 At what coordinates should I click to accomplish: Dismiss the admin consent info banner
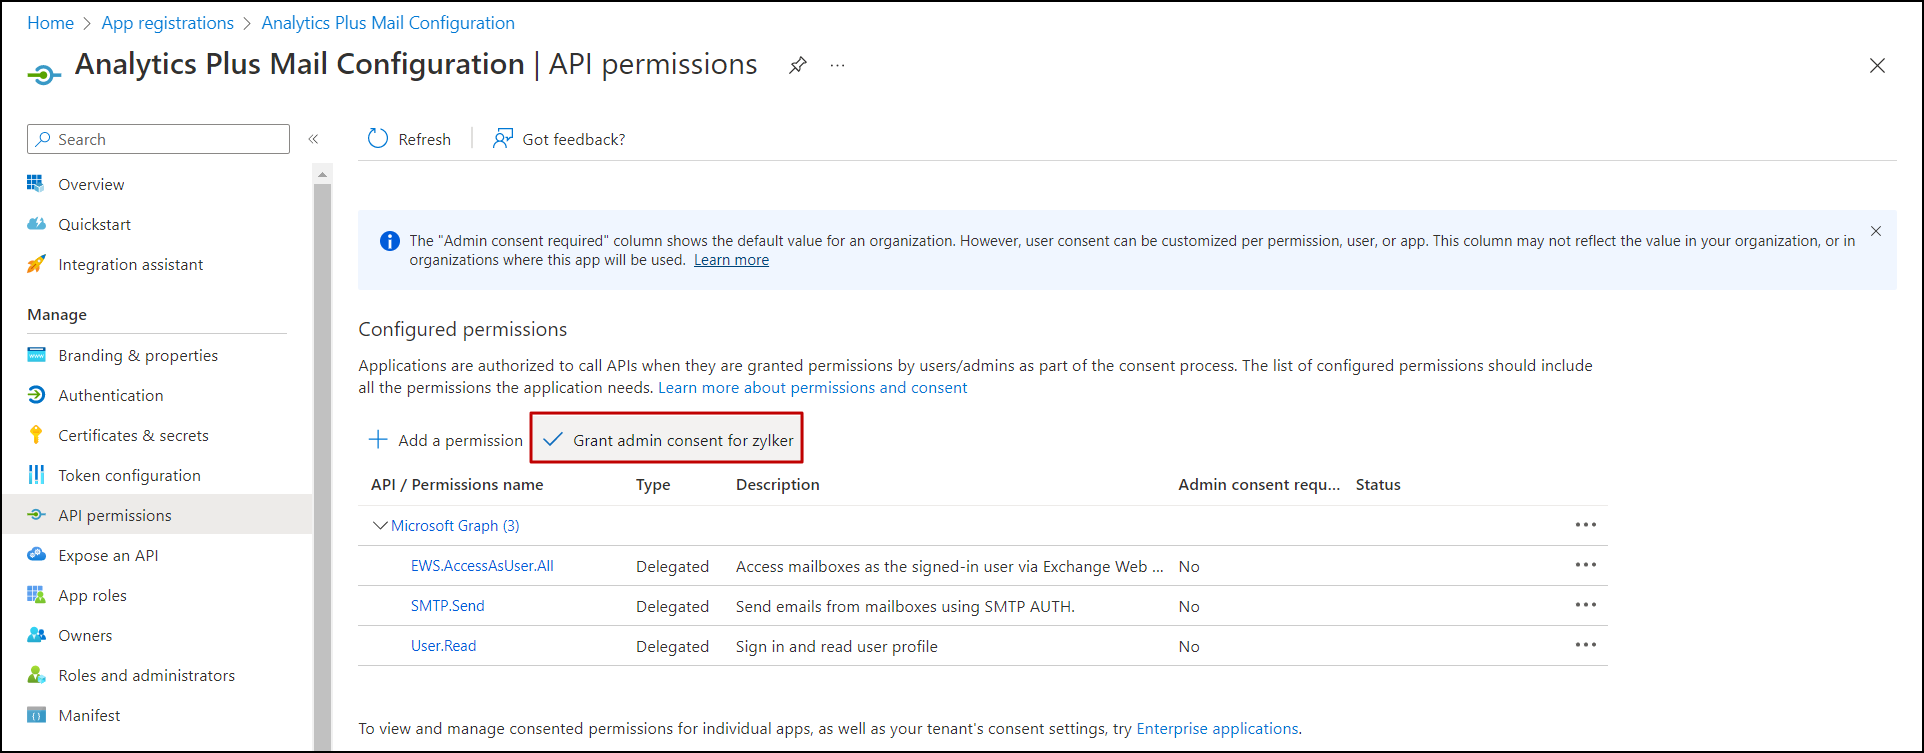[x=1876, y=231]
